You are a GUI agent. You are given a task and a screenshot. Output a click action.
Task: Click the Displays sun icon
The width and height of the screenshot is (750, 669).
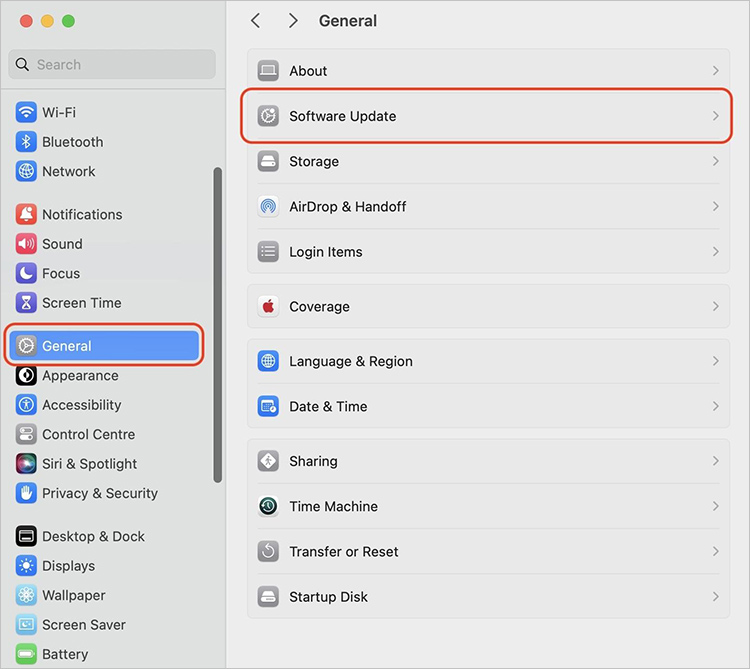pos(26,566)
